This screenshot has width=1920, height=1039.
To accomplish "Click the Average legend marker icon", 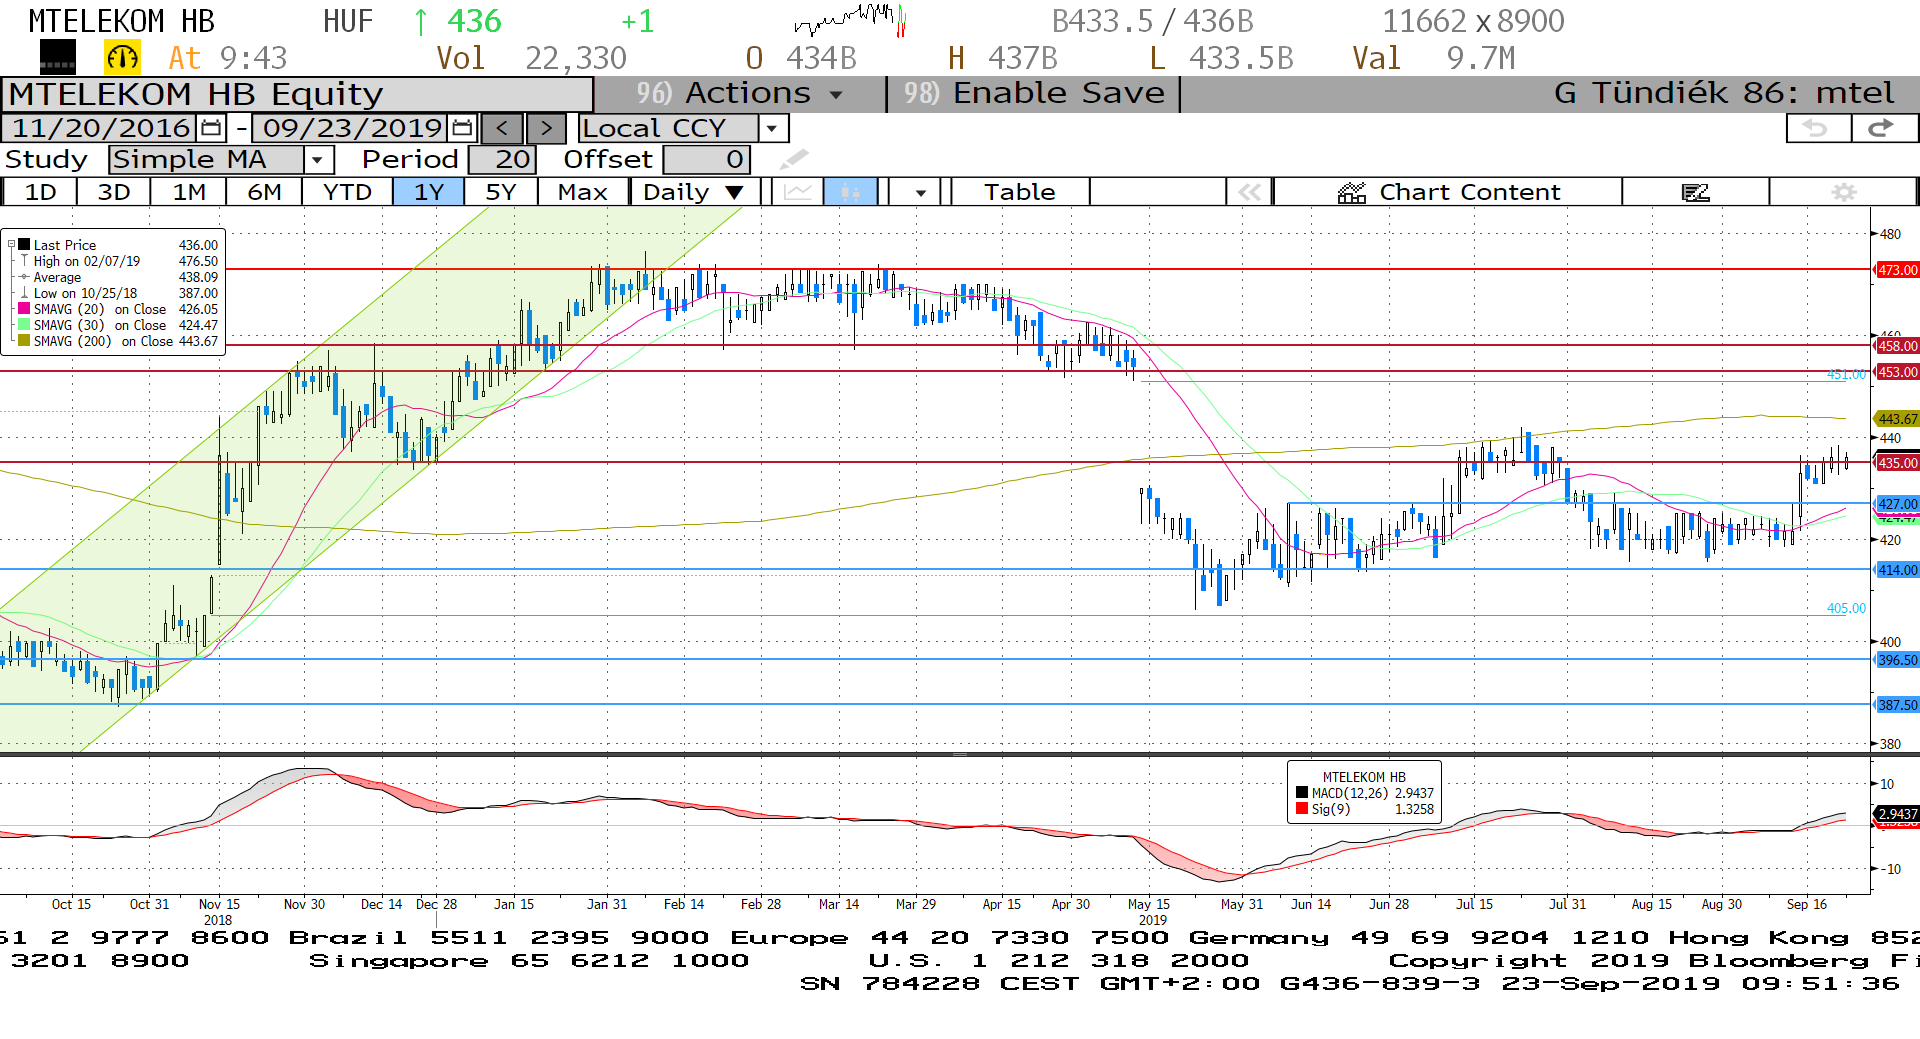I will click(24, 277).
